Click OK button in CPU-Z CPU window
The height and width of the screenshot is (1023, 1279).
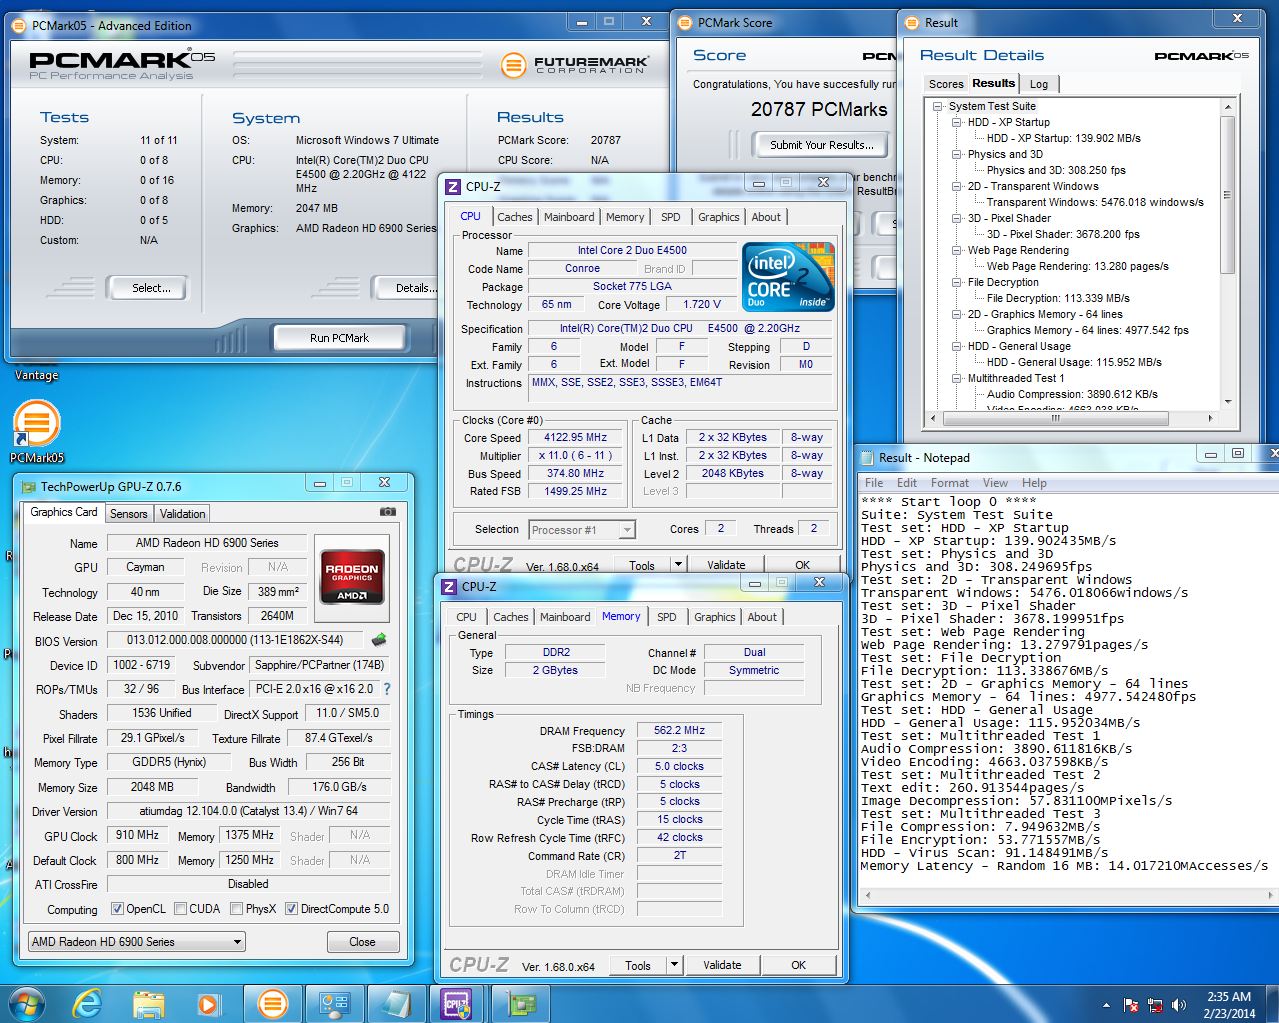click(802, 565)
